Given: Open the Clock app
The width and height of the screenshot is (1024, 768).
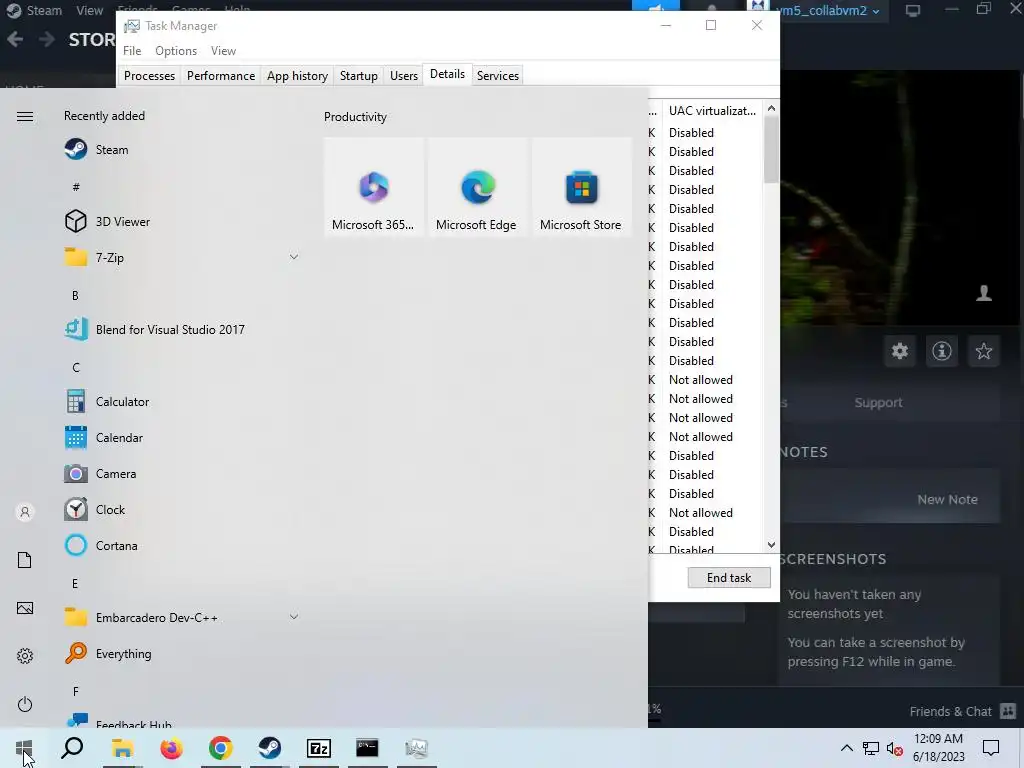Looking at the screenshot, I should pyautogui.click(x=95, y=509).
